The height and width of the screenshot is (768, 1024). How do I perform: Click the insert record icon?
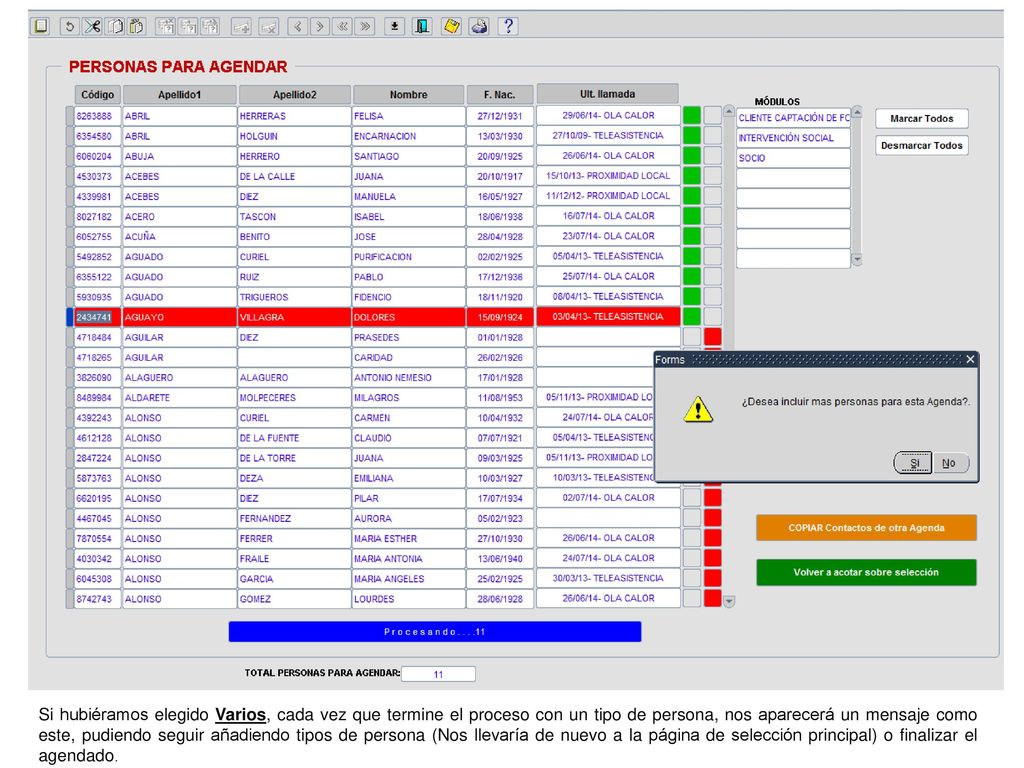pyautogui.click(x=242, y=27)
